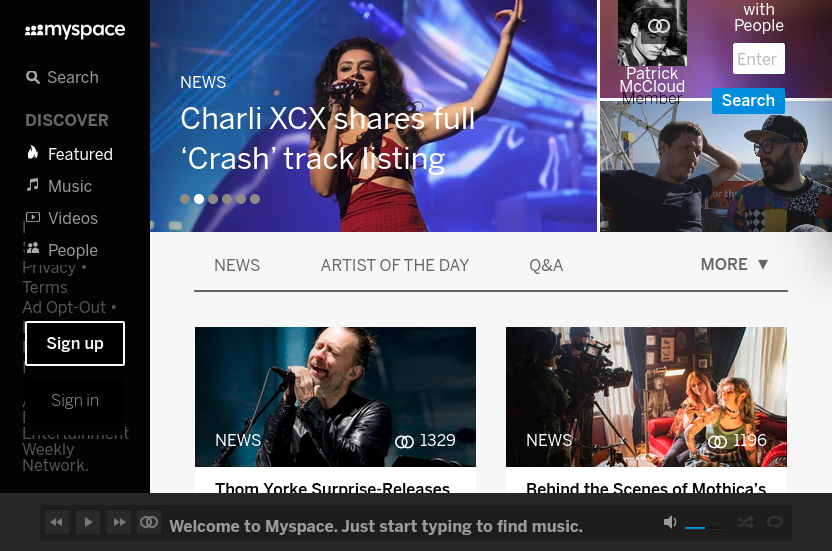832x551 pixels.
Task: Adjust the player volume slider
Action: point(705,528)
